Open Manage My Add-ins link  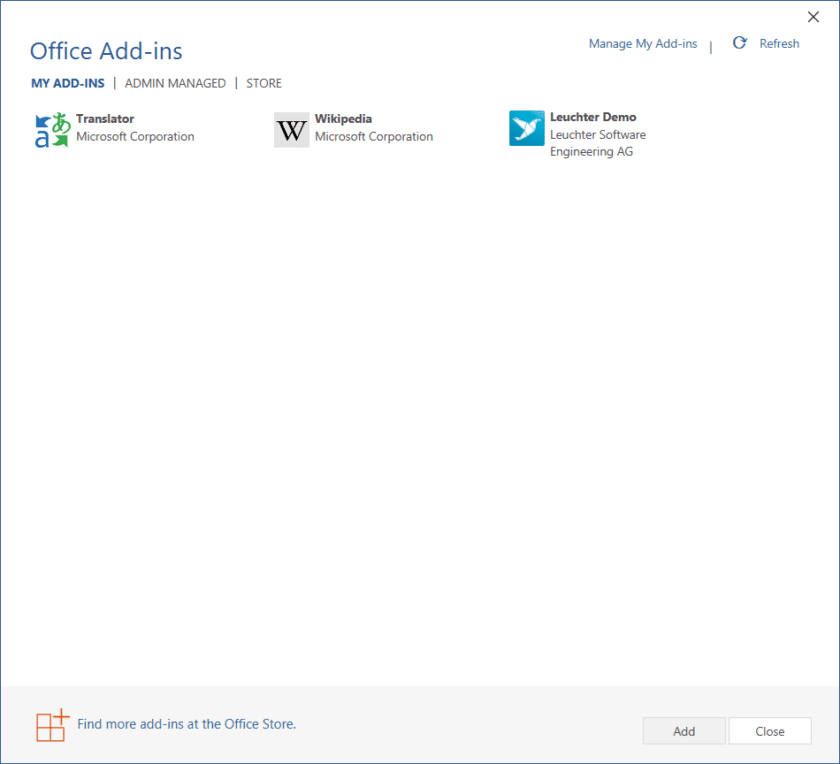[643, 43]
